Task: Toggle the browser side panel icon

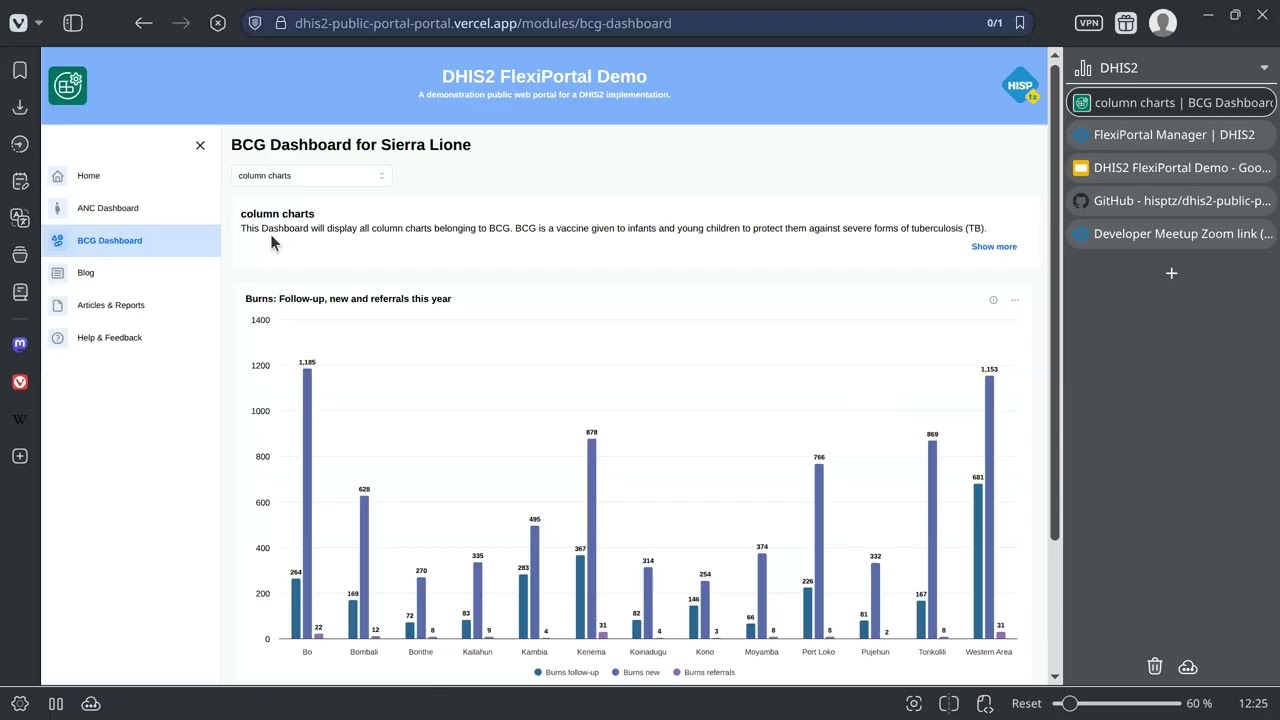Action: click(x=73, y=23)
